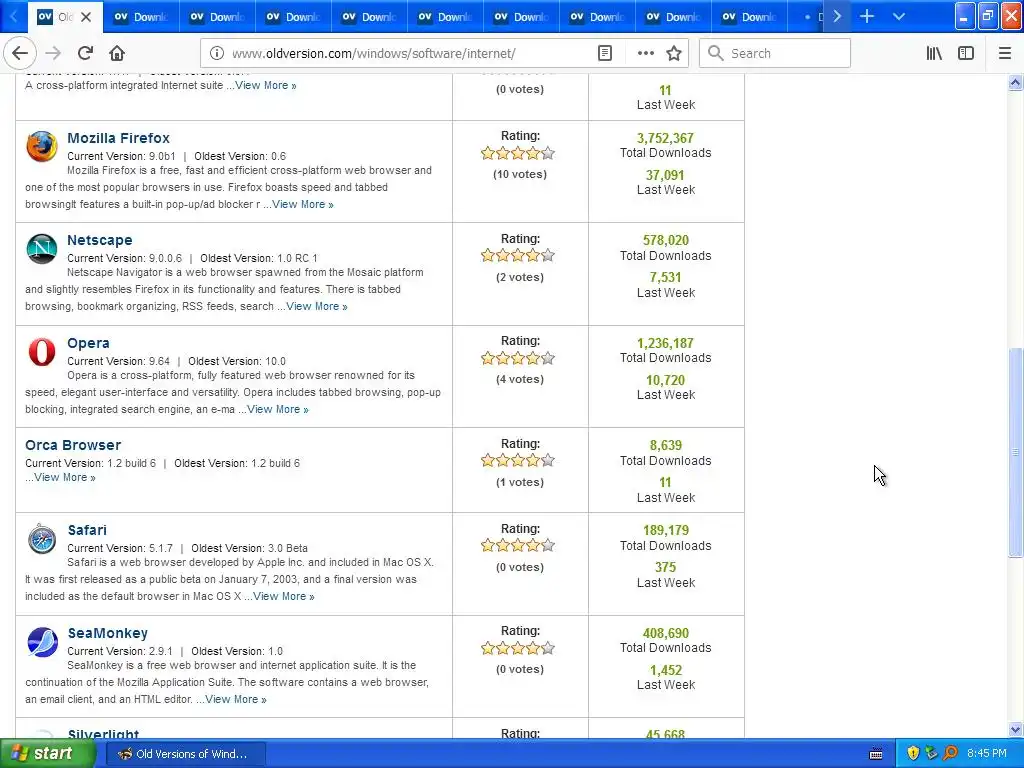Switch to the fourth browser tab

click(292, 17)
